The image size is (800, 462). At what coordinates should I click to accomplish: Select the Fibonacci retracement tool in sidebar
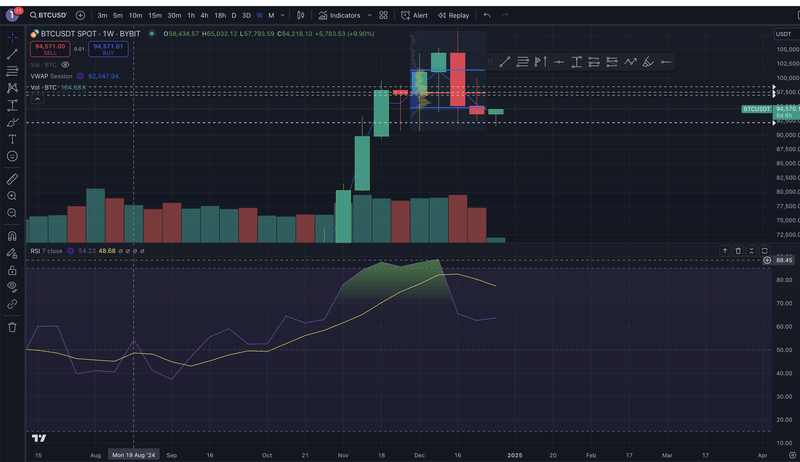[x=12, y=71]
